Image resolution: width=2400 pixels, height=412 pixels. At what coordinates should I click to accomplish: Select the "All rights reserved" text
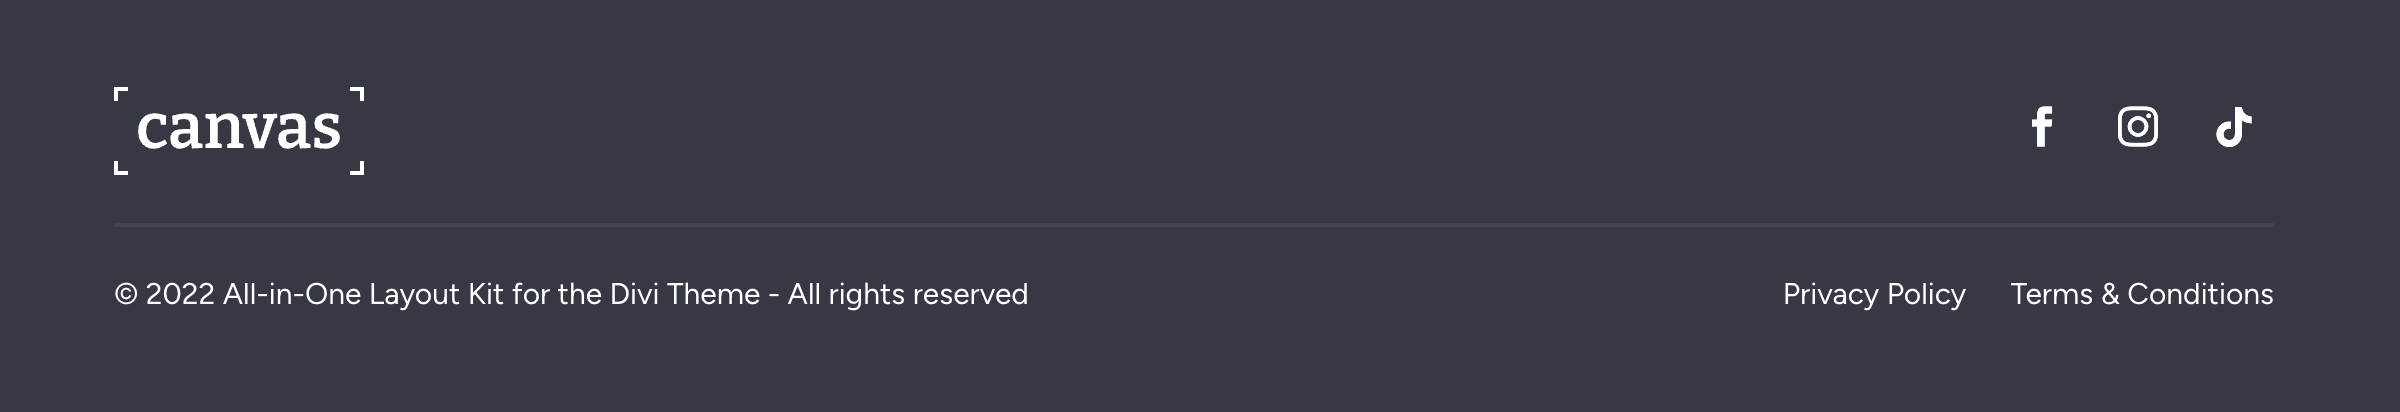click(907, 294)
